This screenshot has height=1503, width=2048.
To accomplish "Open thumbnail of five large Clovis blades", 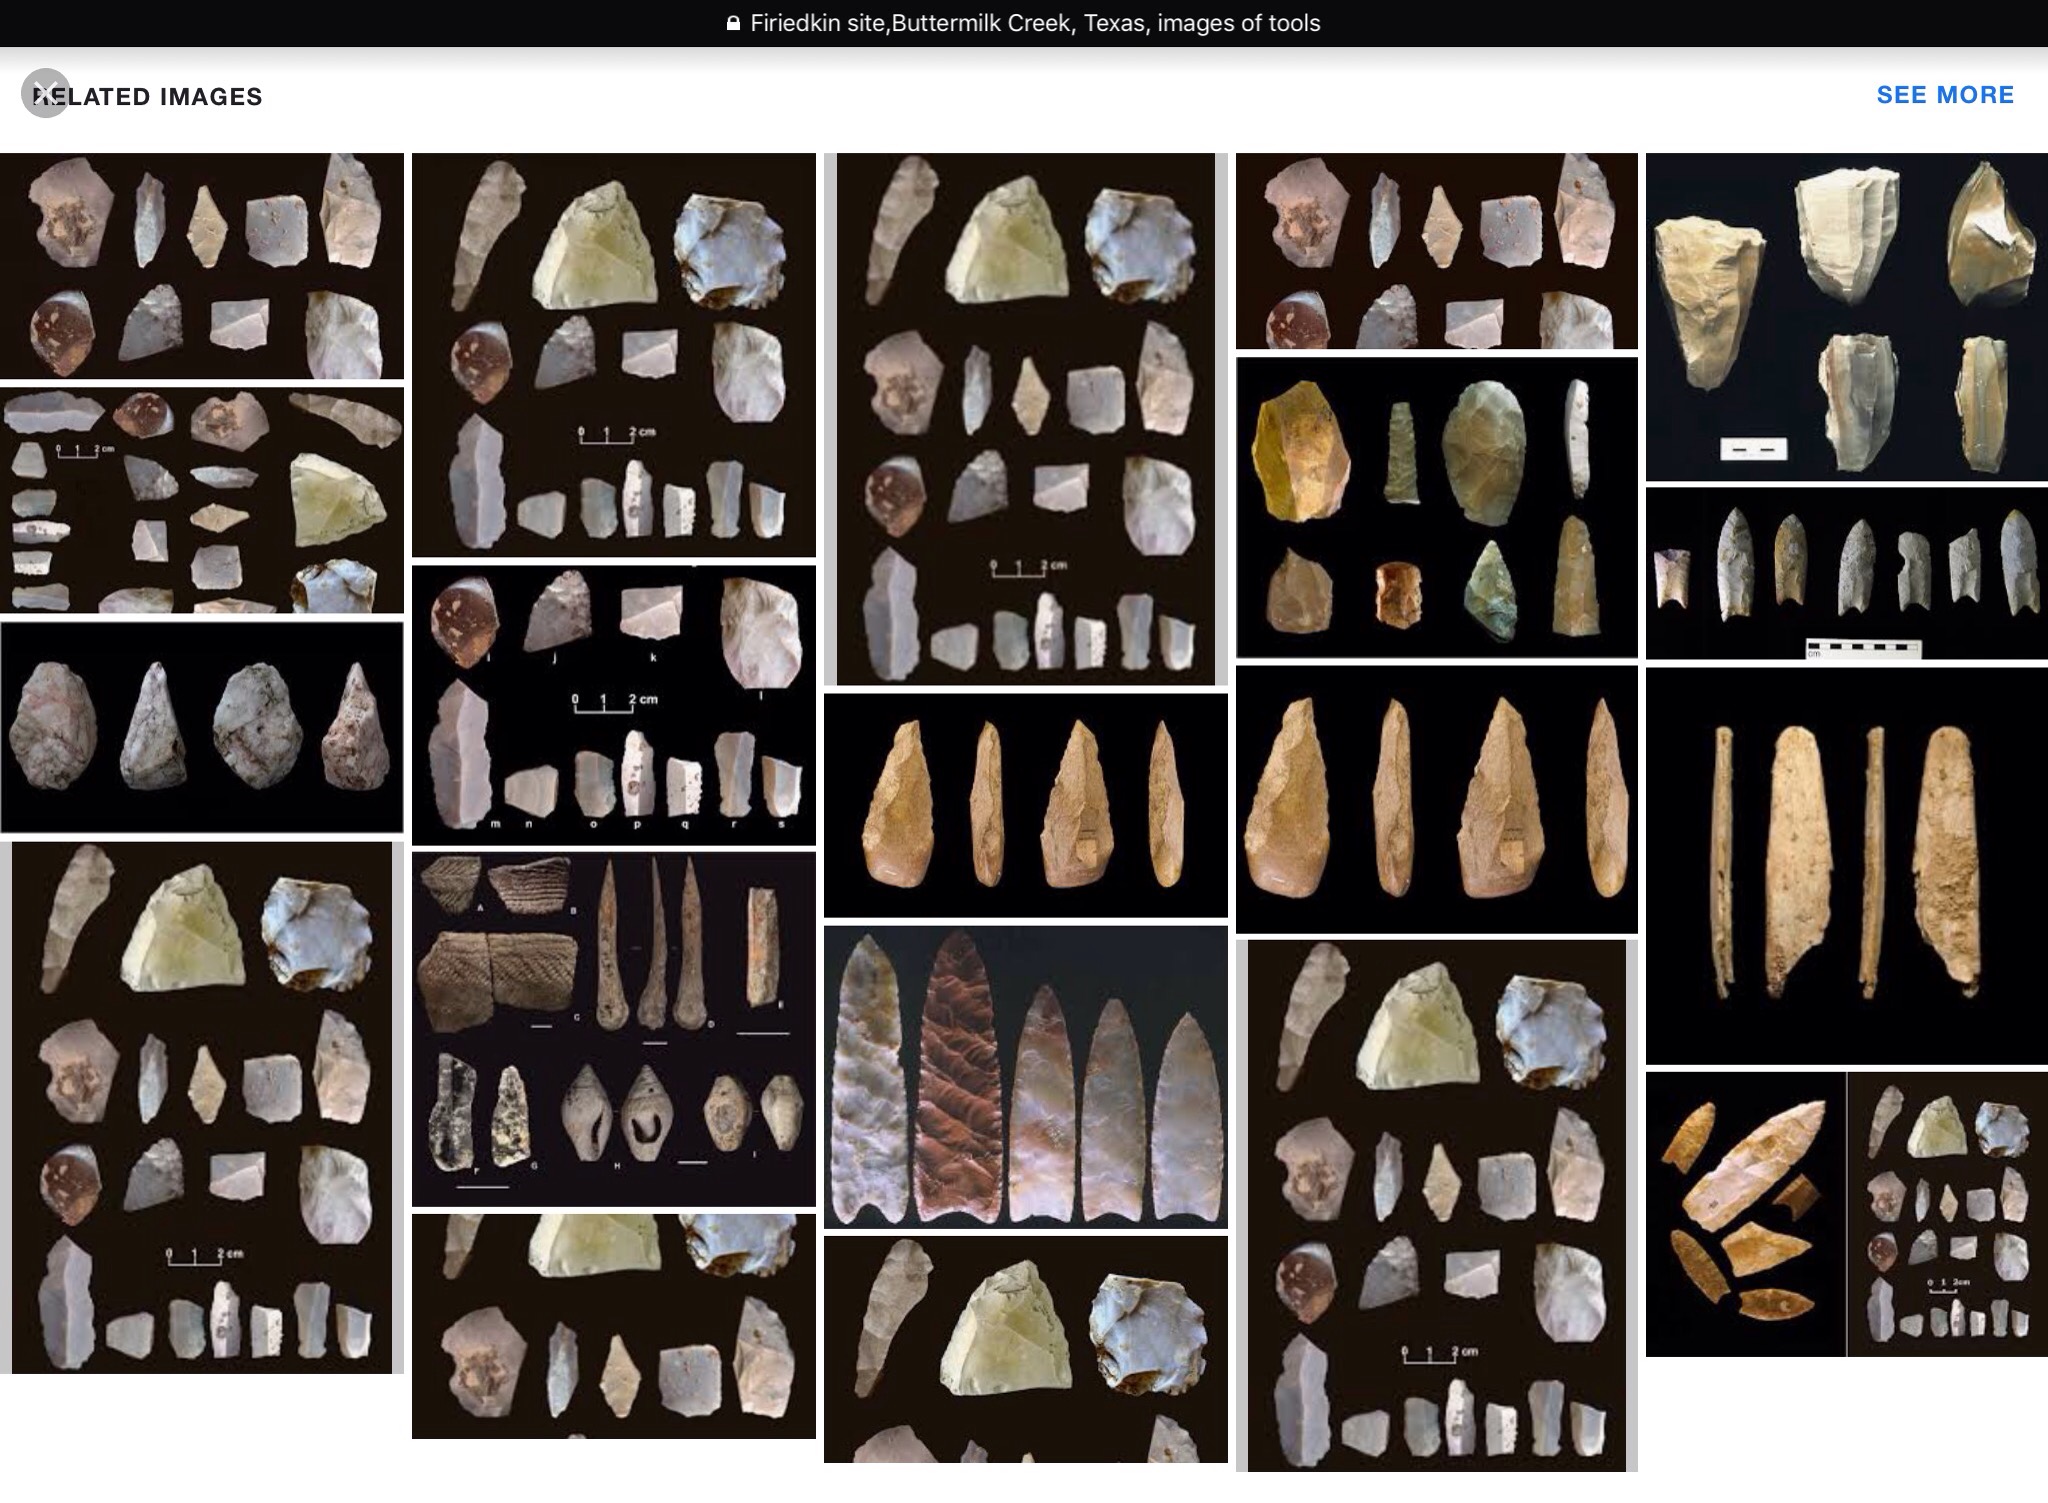I will pos(1025,1077).
